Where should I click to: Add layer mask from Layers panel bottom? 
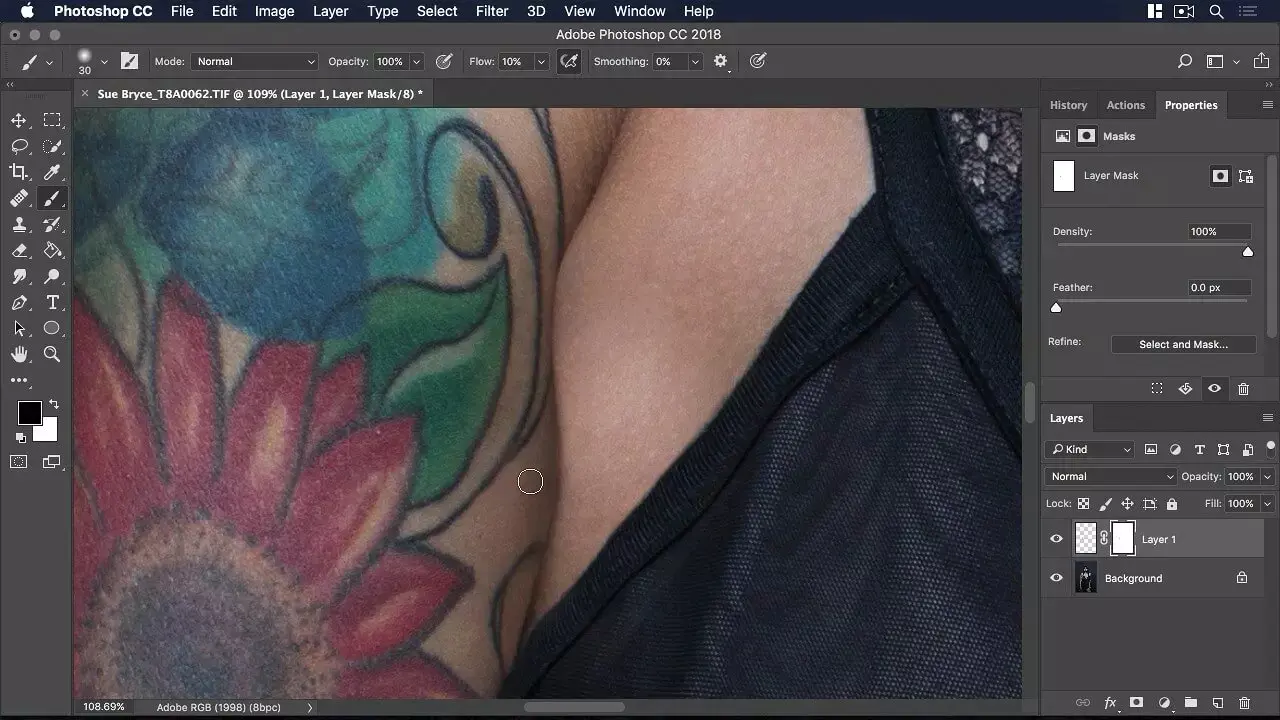click(x=1136, y=703)
